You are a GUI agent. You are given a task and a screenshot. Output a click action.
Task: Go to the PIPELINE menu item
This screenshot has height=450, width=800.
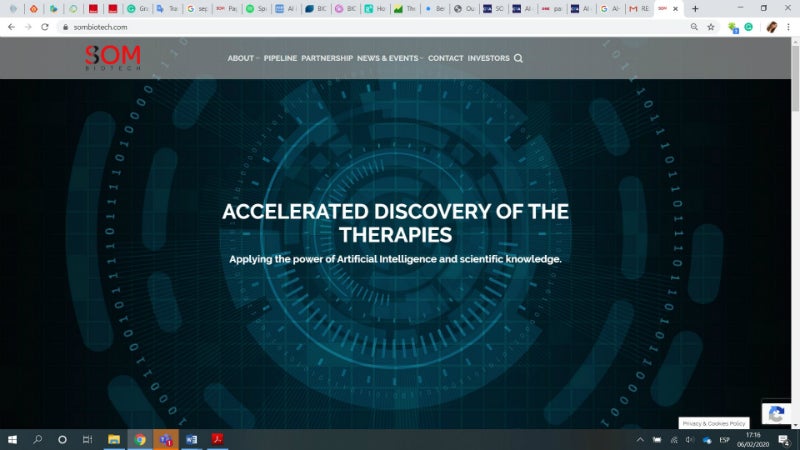click(x=280, y=58)
